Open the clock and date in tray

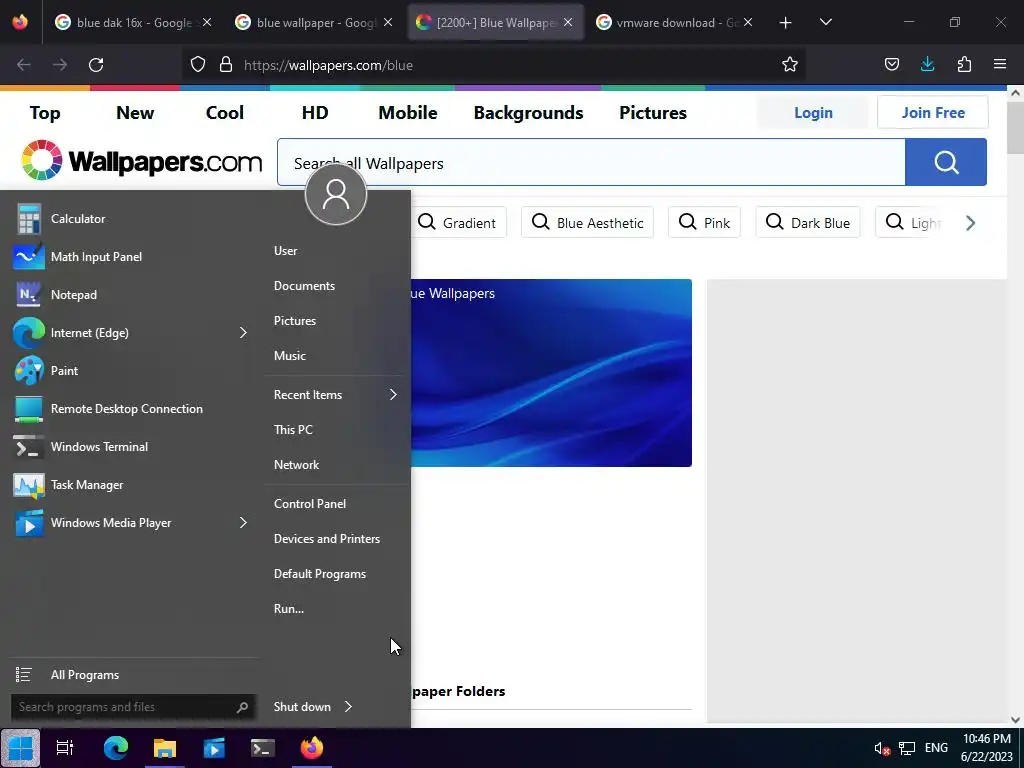click(x=987, y=748)
